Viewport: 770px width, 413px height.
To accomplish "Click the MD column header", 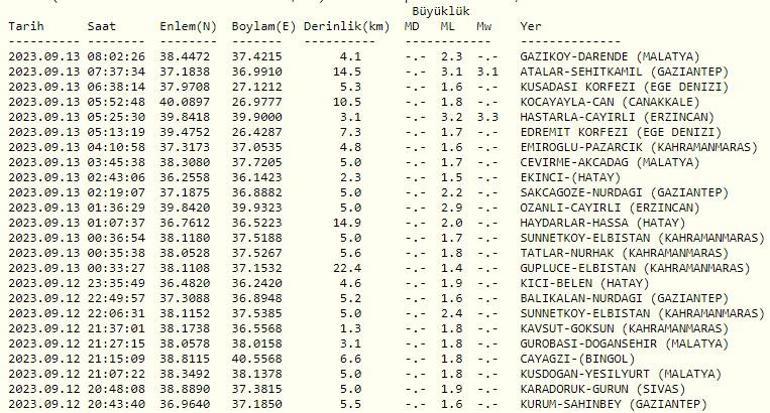I will click(x=412, y=26).
